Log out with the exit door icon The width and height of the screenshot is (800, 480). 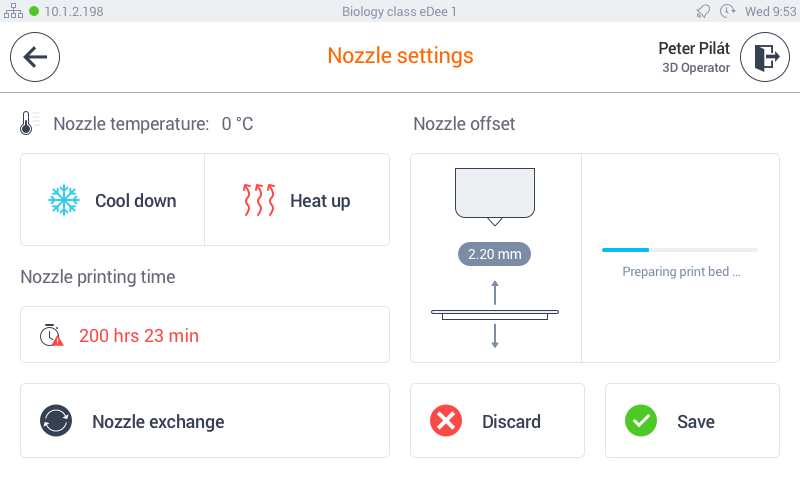[x=765, y=57]
